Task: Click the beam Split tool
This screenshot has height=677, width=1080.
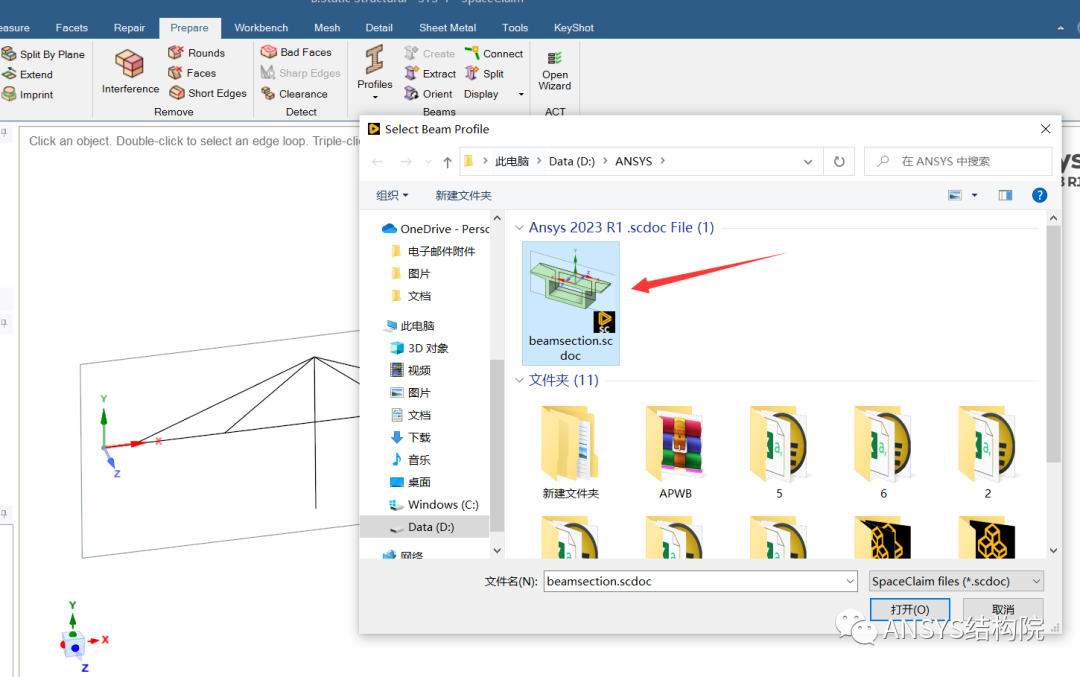Action: coord(484,73)
